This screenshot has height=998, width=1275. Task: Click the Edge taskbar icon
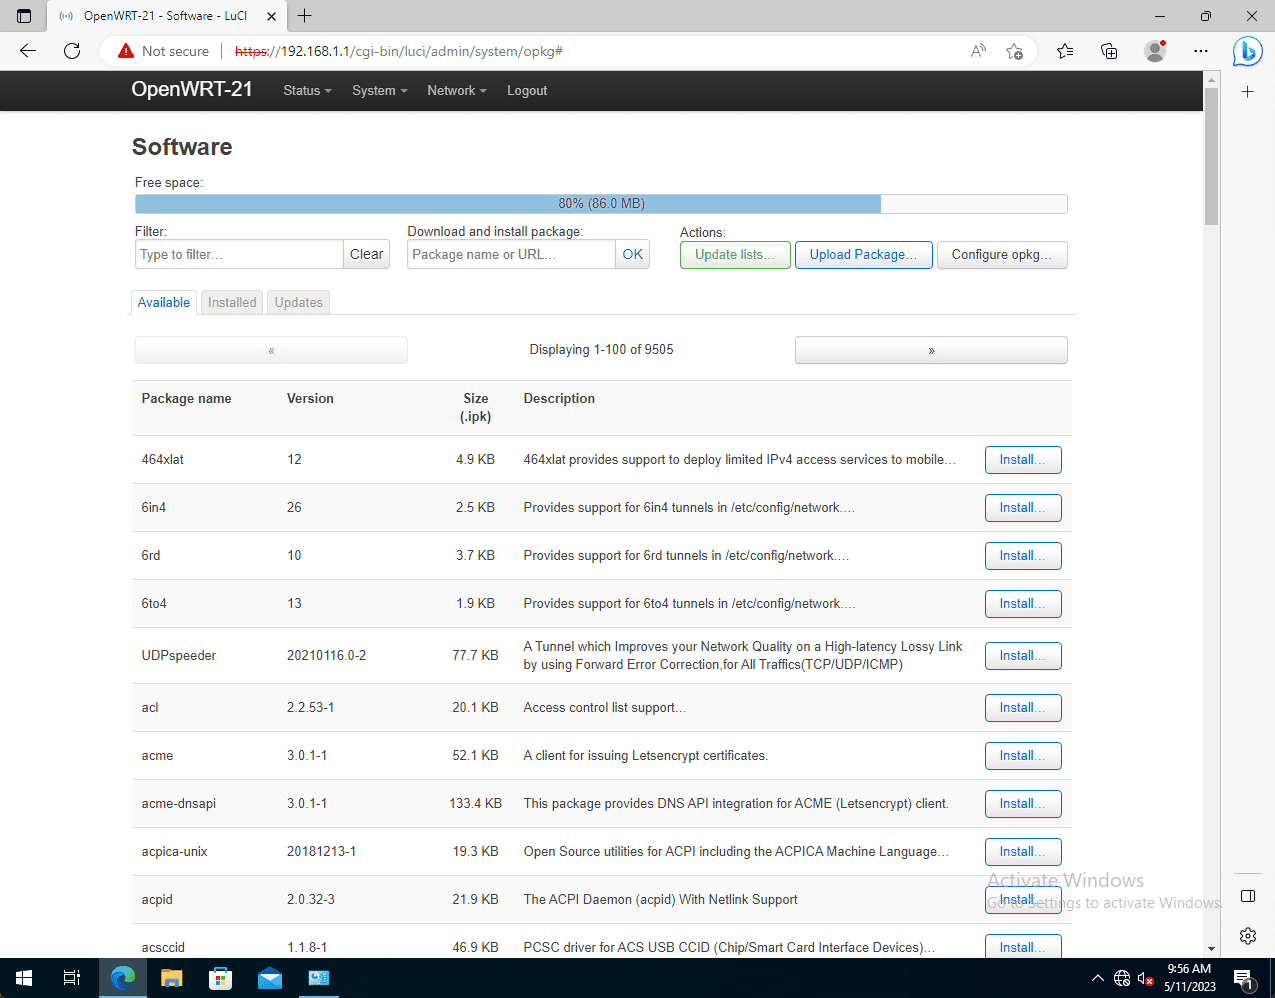click(x=123, y=978)
